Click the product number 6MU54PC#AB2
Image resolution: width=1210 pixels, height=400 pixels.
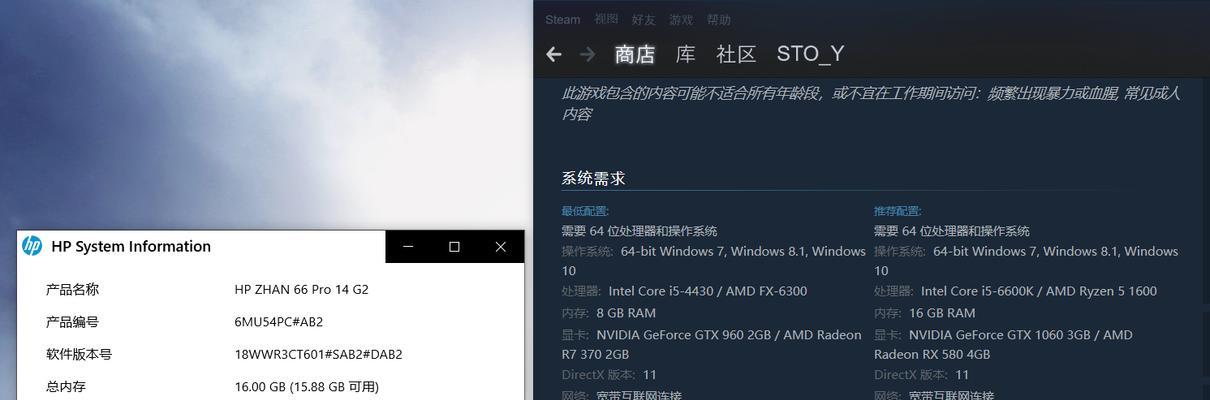(x=278, y=322)
